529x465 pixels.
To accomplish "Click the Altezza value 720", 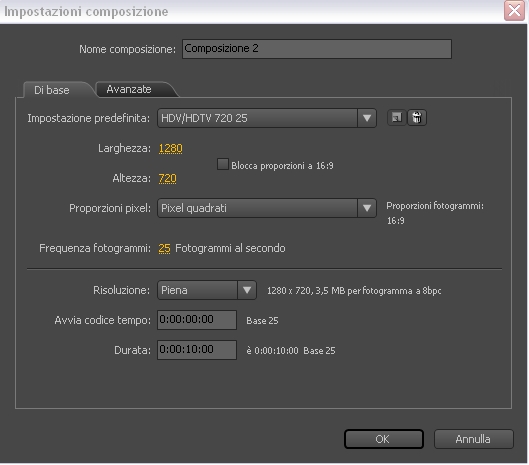I will coord(167,178).
